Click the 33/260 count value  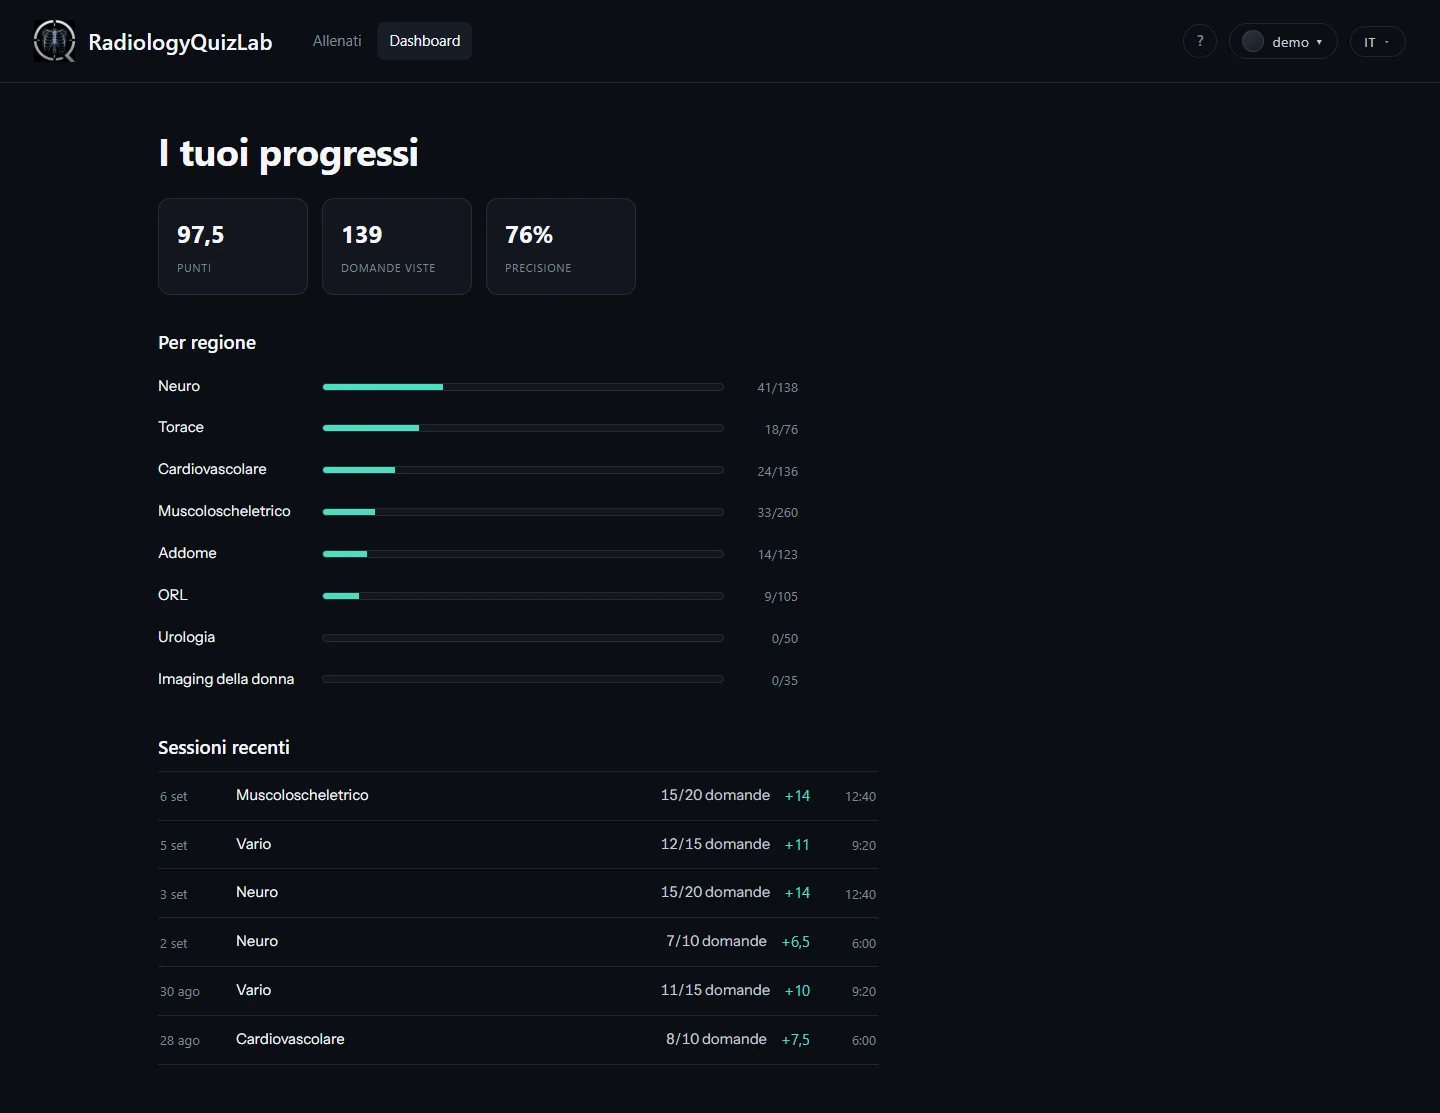pyautogui.click(x=777, y=513)
